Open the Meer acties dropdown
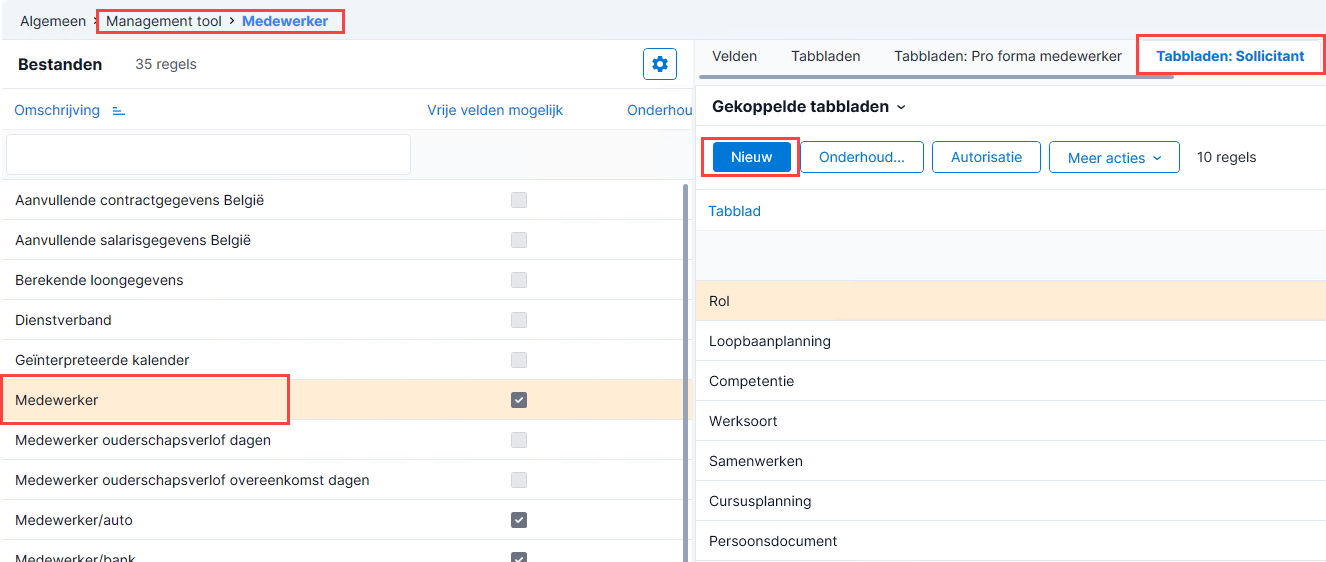The image size is (1326, 562). pos(1114,157)
